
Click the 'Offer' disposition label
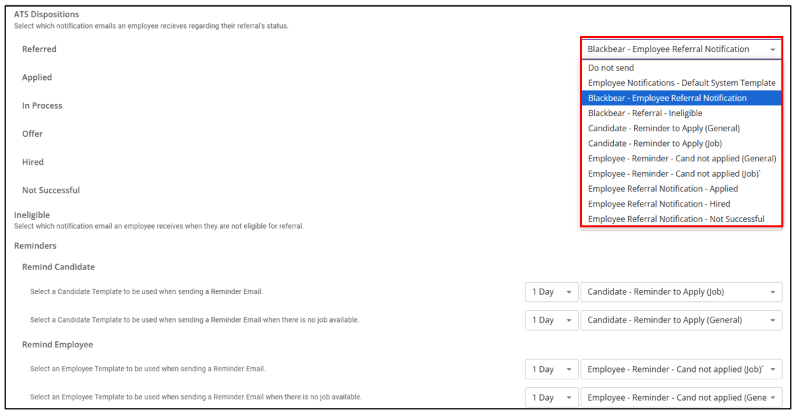pos(32,134)
